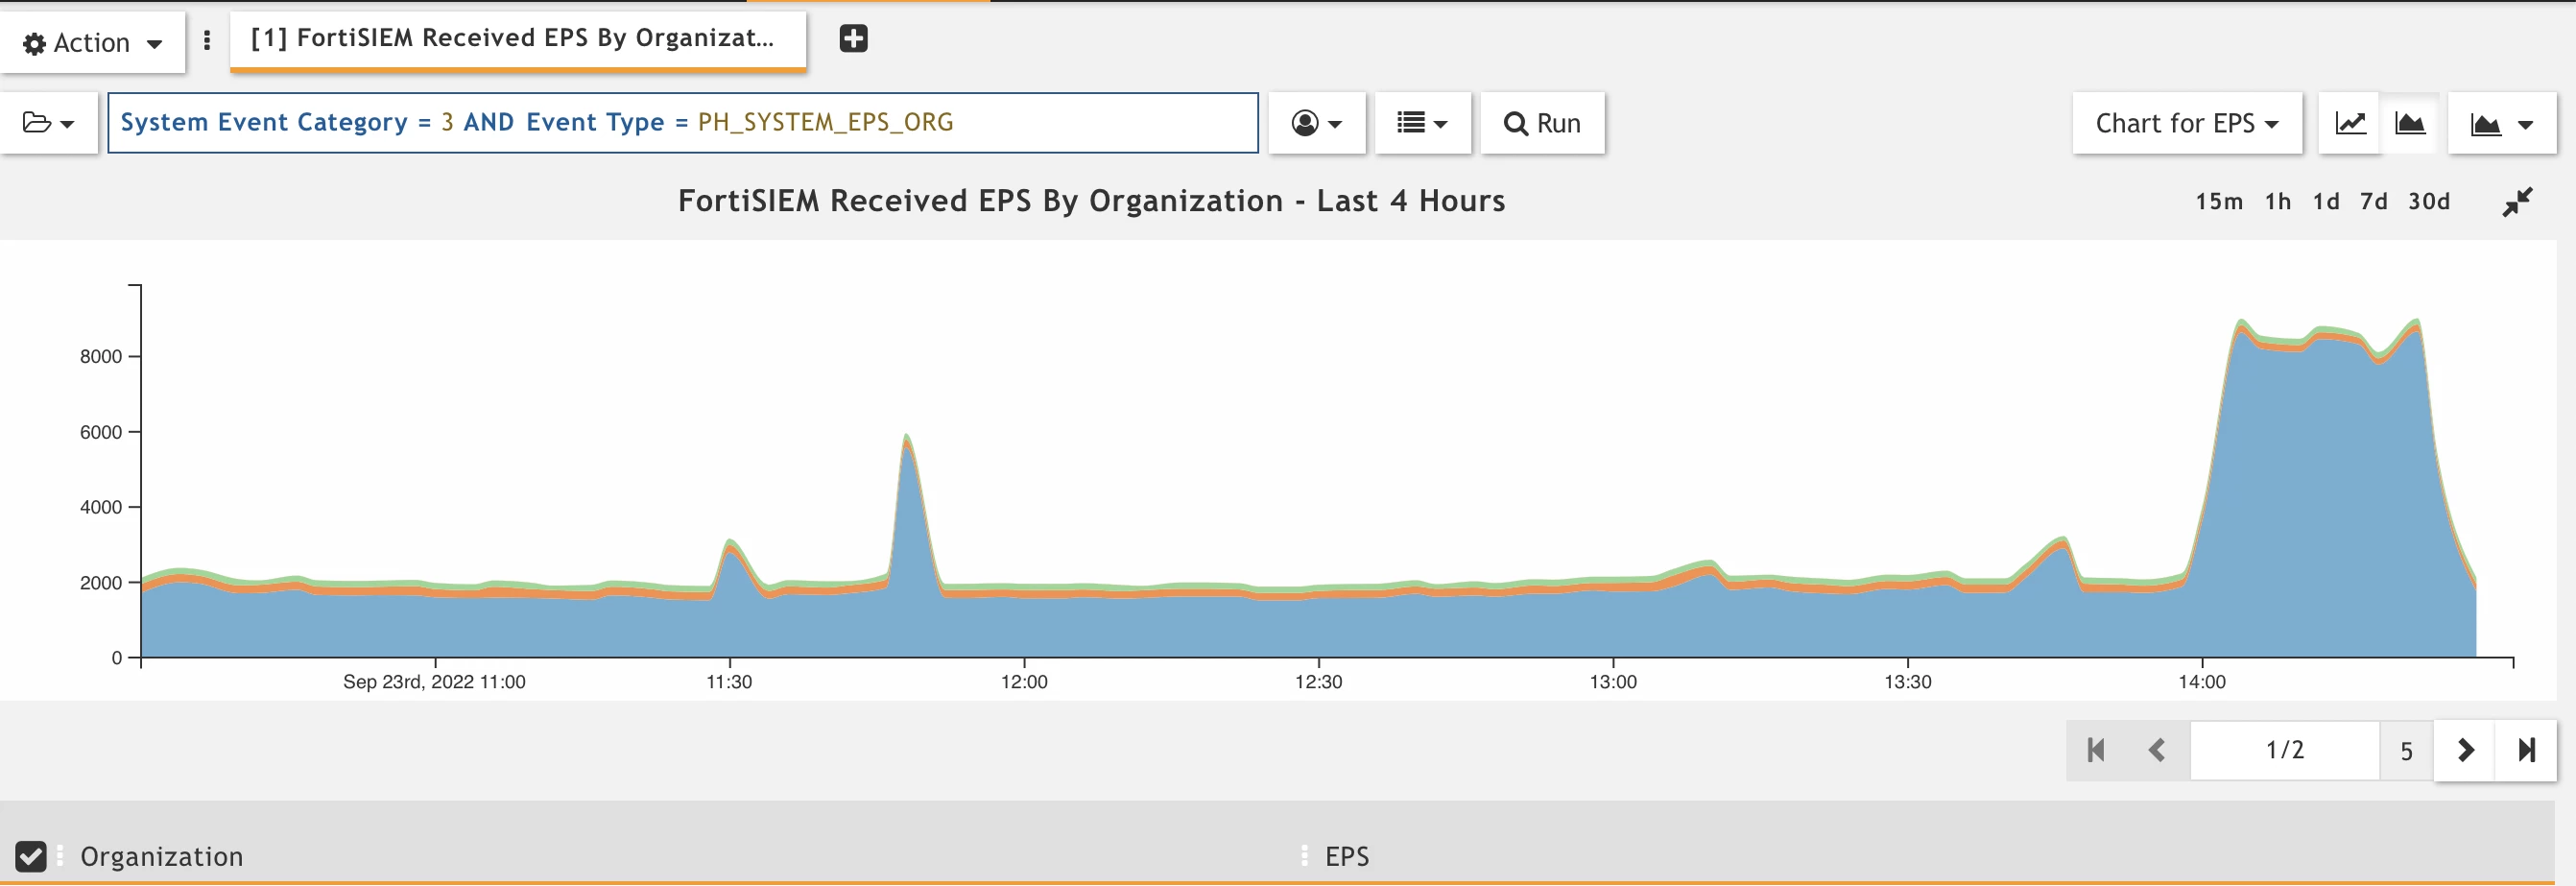Set time range to 1h
The image size is (2576, 886).
(2278, 202)
